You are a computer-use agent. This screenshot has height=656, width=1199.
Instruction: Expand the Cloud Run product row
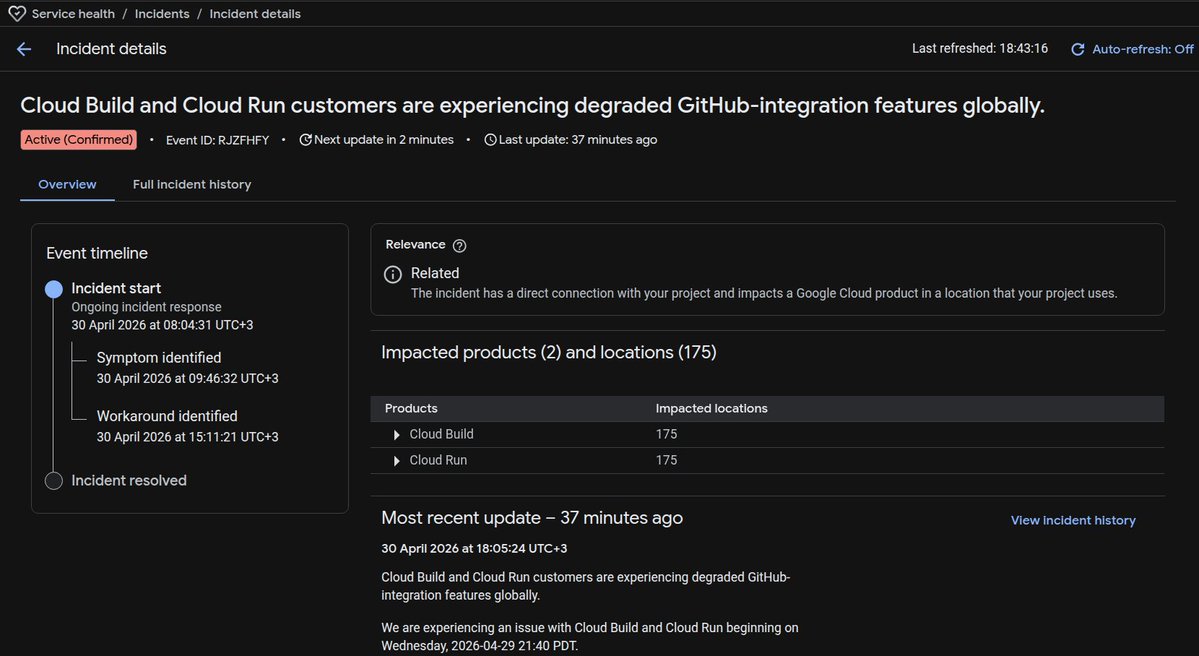[396, 461]
